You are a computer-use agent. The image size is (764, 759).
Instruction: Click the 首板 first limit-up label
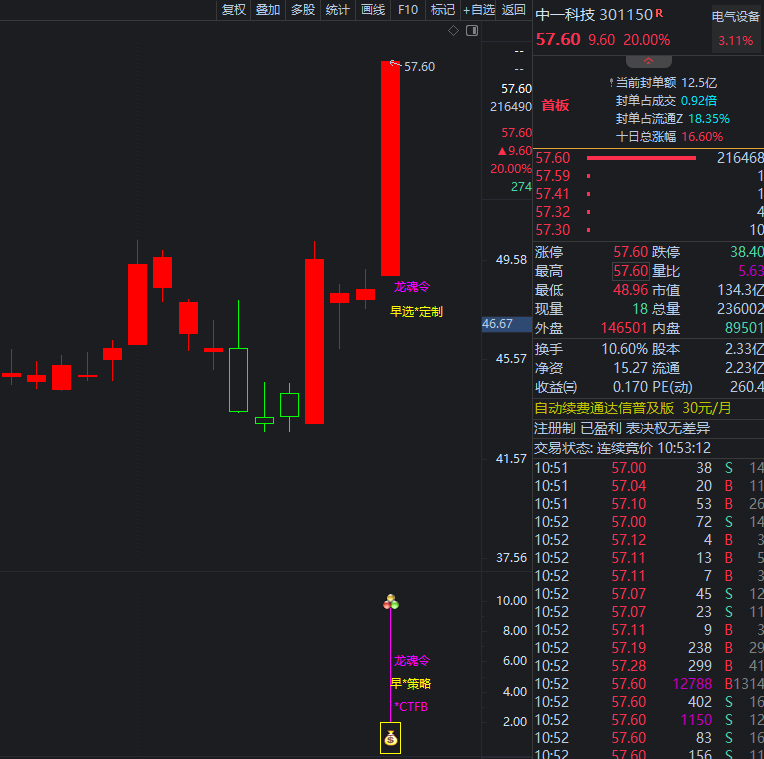point(555,105)
